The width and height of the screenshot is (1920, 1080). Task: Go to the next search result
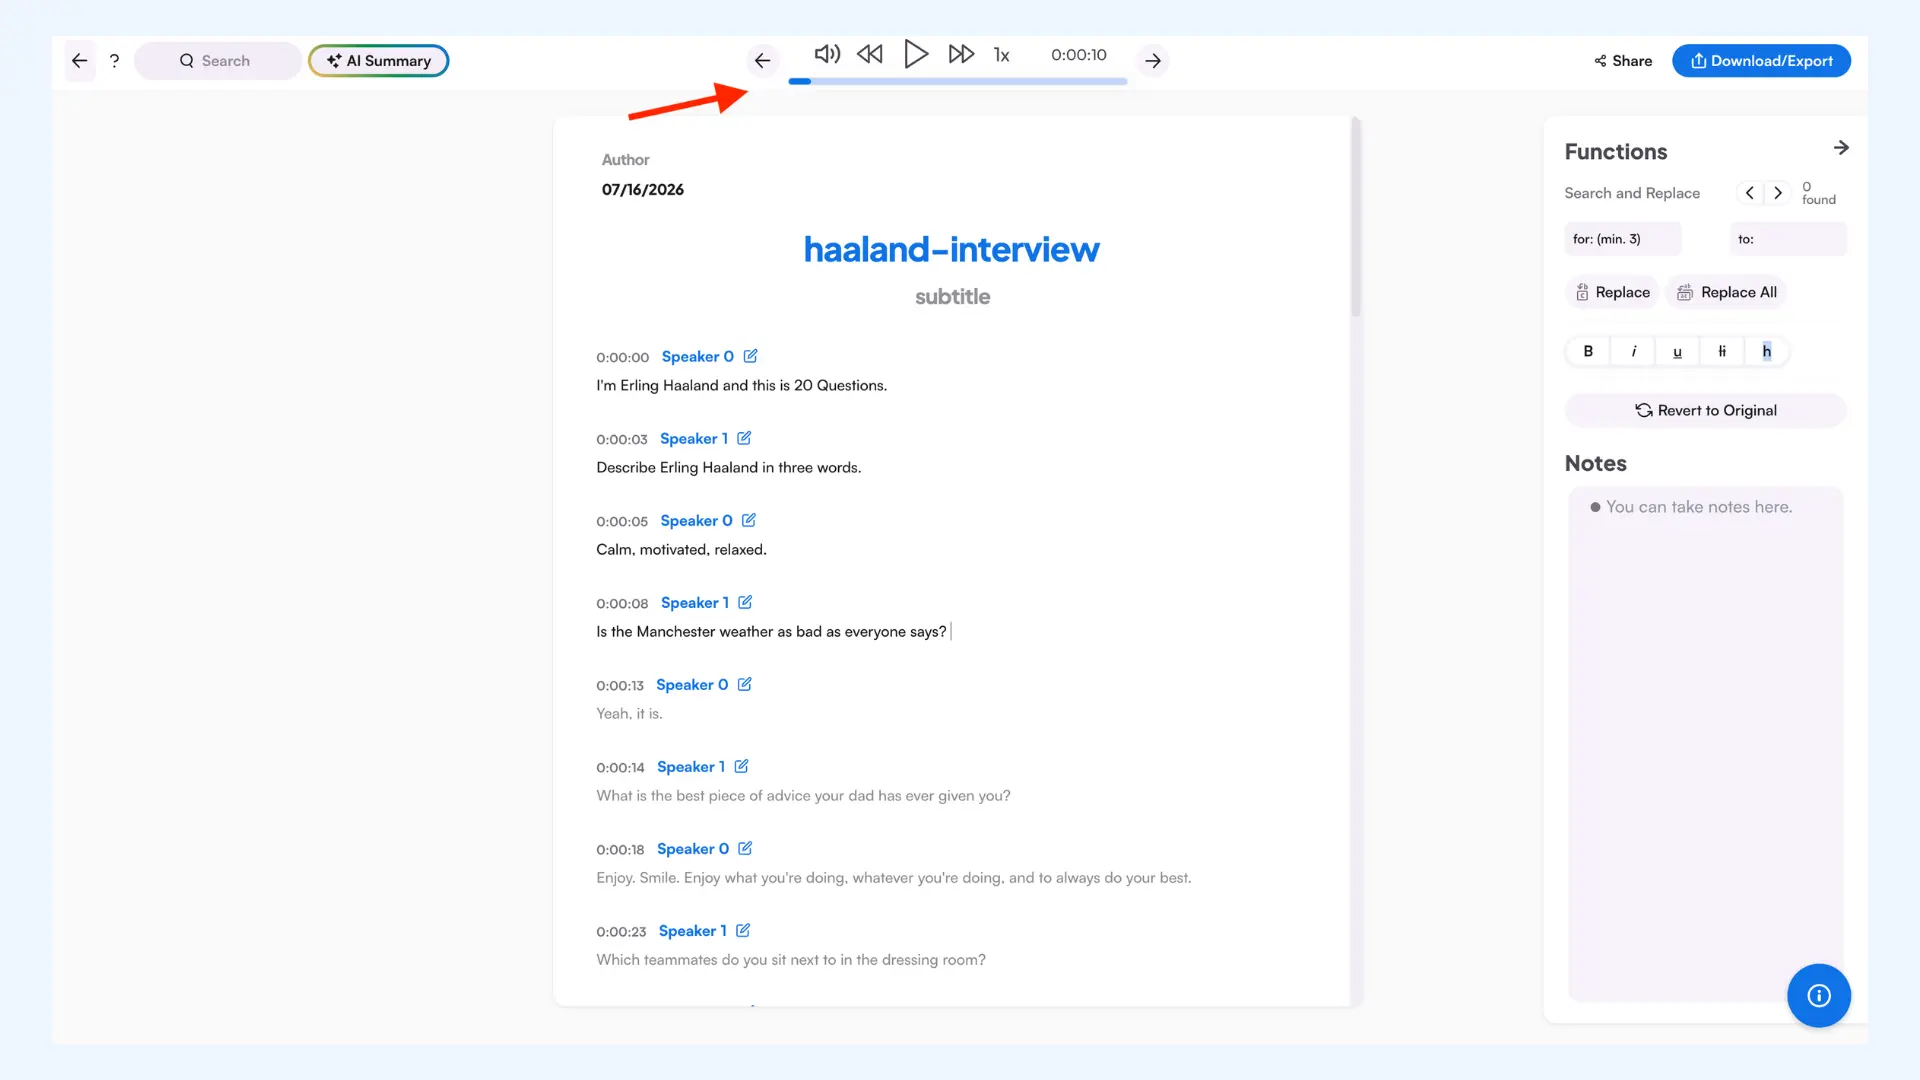tap(1777, 193)
